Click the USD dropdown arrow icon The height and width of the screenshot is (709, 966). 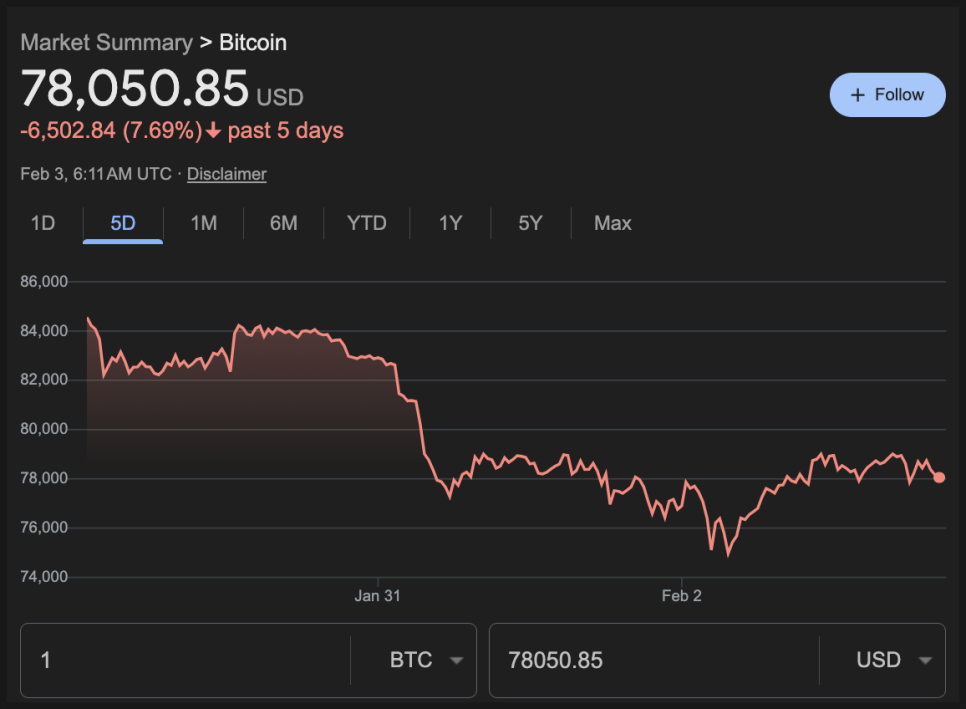925,661
